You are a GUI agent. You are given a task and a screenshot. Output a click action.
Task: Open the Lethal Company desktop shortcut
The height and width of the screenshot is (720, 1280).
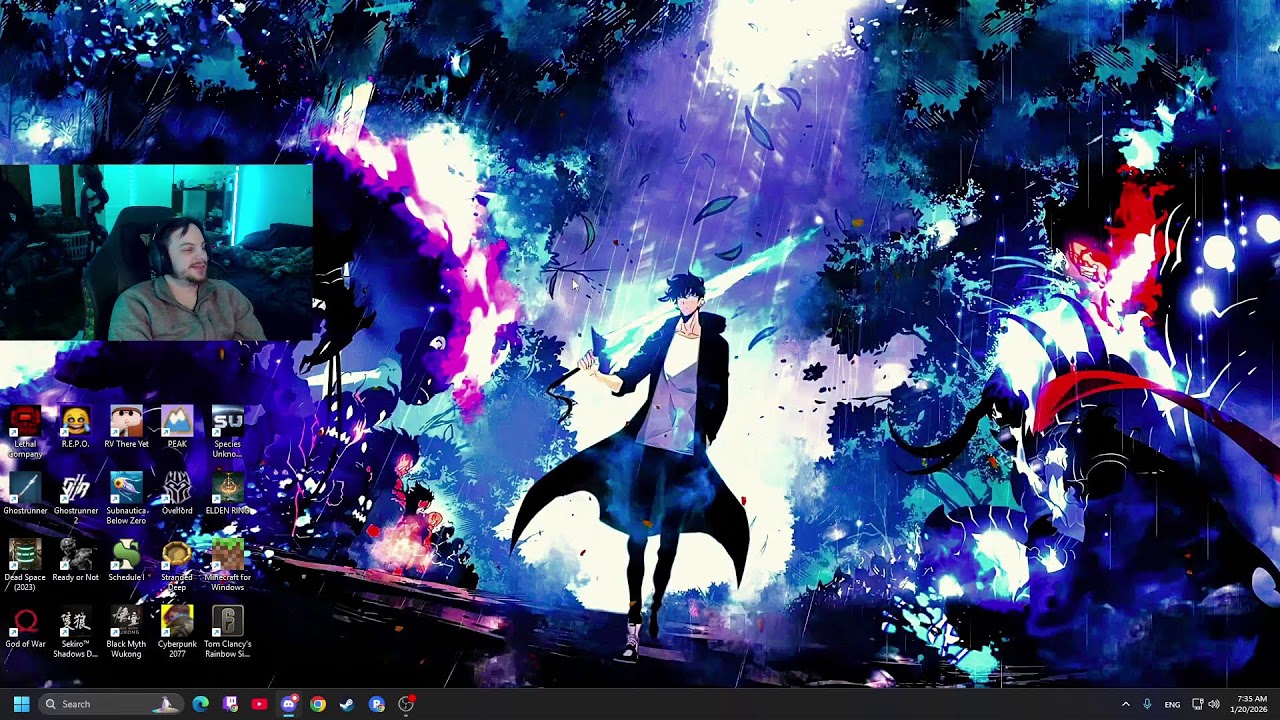[x=25, y=432]
